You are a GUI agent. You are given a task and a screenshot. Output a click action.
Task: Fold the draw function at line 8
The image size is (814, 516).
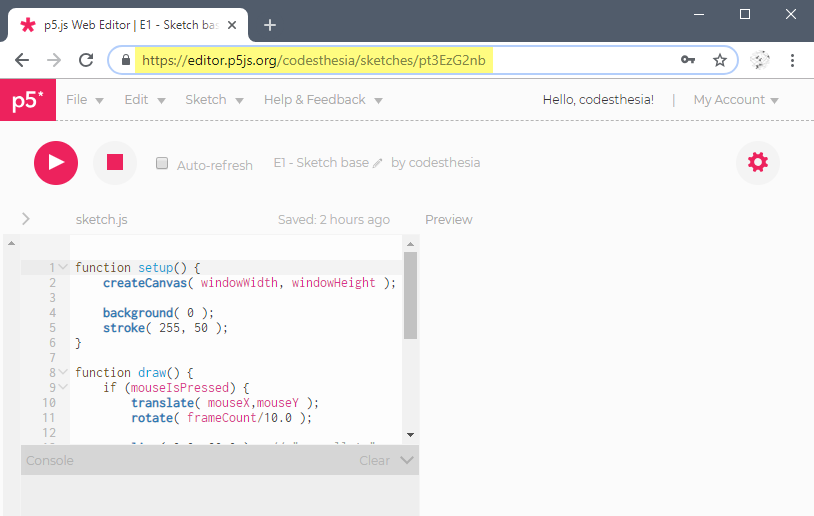(x=63, y=372)
